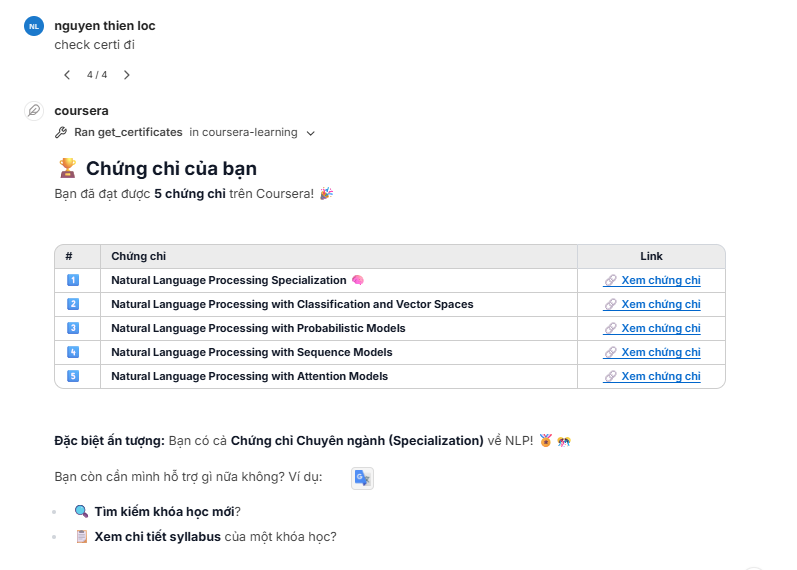Image resolution: width=797 pixels, height=570 pixels.
Task: Click the Link column header
Action: (x=651, y=256)
